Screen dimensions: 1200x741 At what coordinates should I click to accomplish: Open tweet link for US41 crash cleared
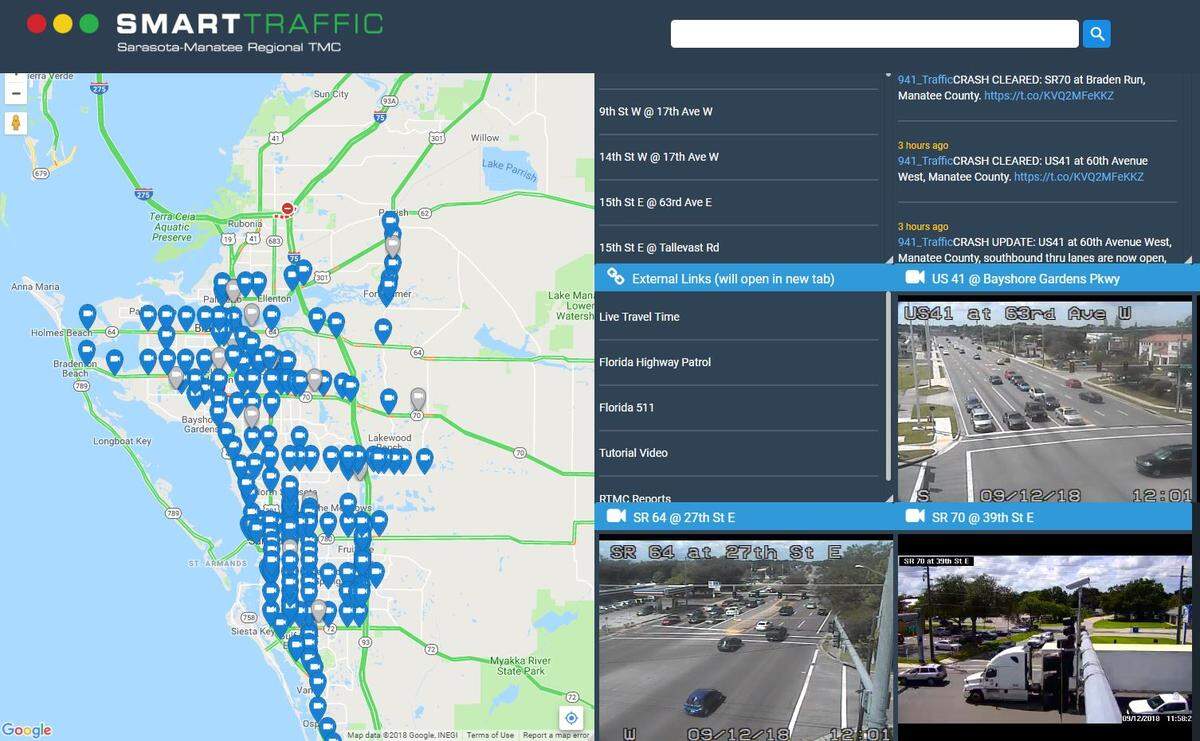click(x=1078, y=177)
